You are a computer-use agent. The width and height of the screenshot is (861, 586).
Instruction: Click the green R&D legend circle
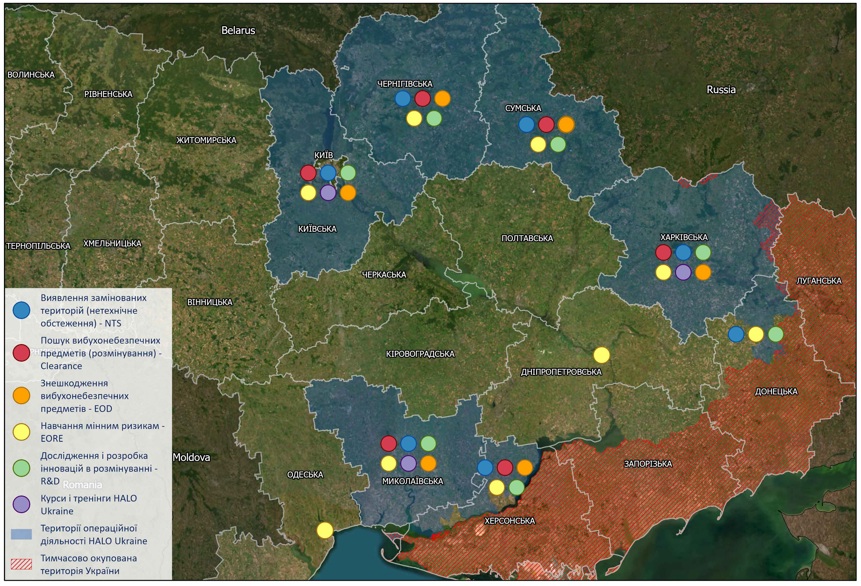click(x=21, y=465)
